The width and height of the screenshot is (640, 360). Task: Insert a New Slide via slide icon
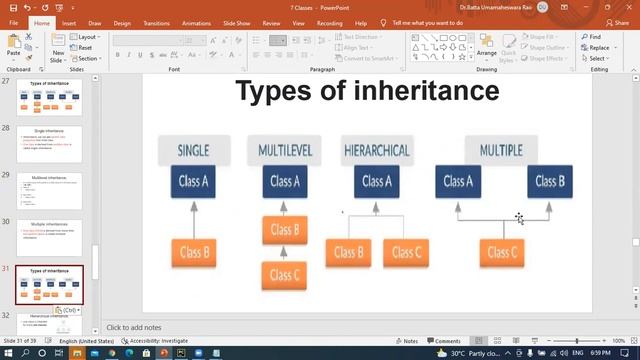tap(58, 41)
